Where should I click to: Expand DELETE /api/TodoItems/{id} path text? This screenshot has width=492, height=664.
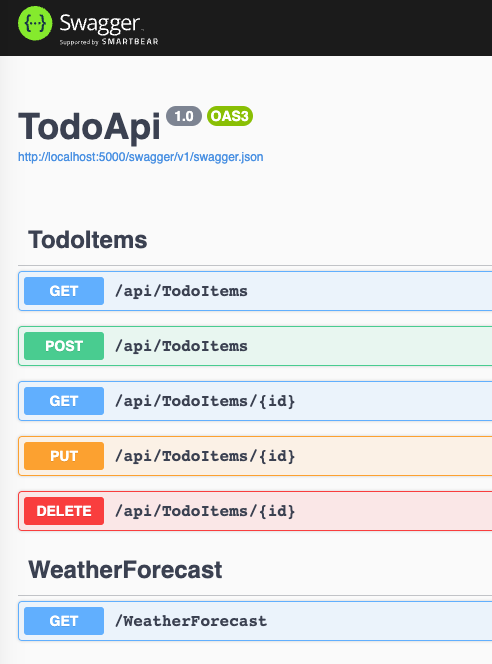pos(205,511)
